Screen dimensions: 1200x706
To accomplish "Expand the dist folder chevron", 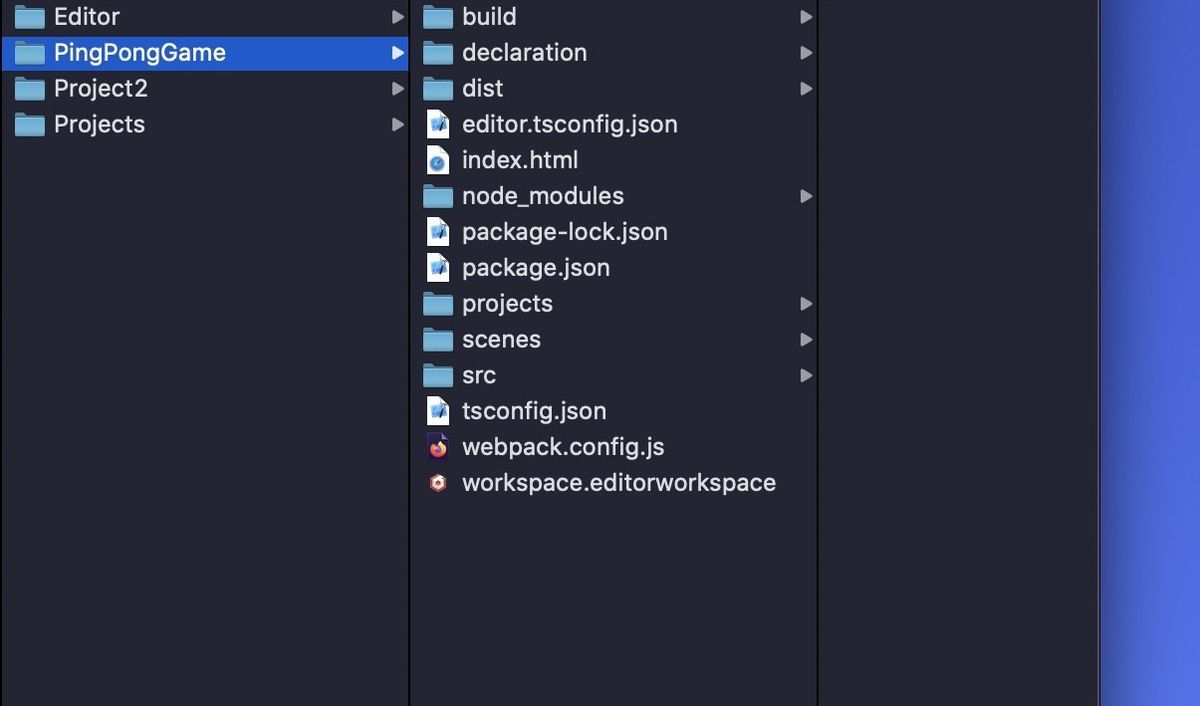I will coord(806,88).
